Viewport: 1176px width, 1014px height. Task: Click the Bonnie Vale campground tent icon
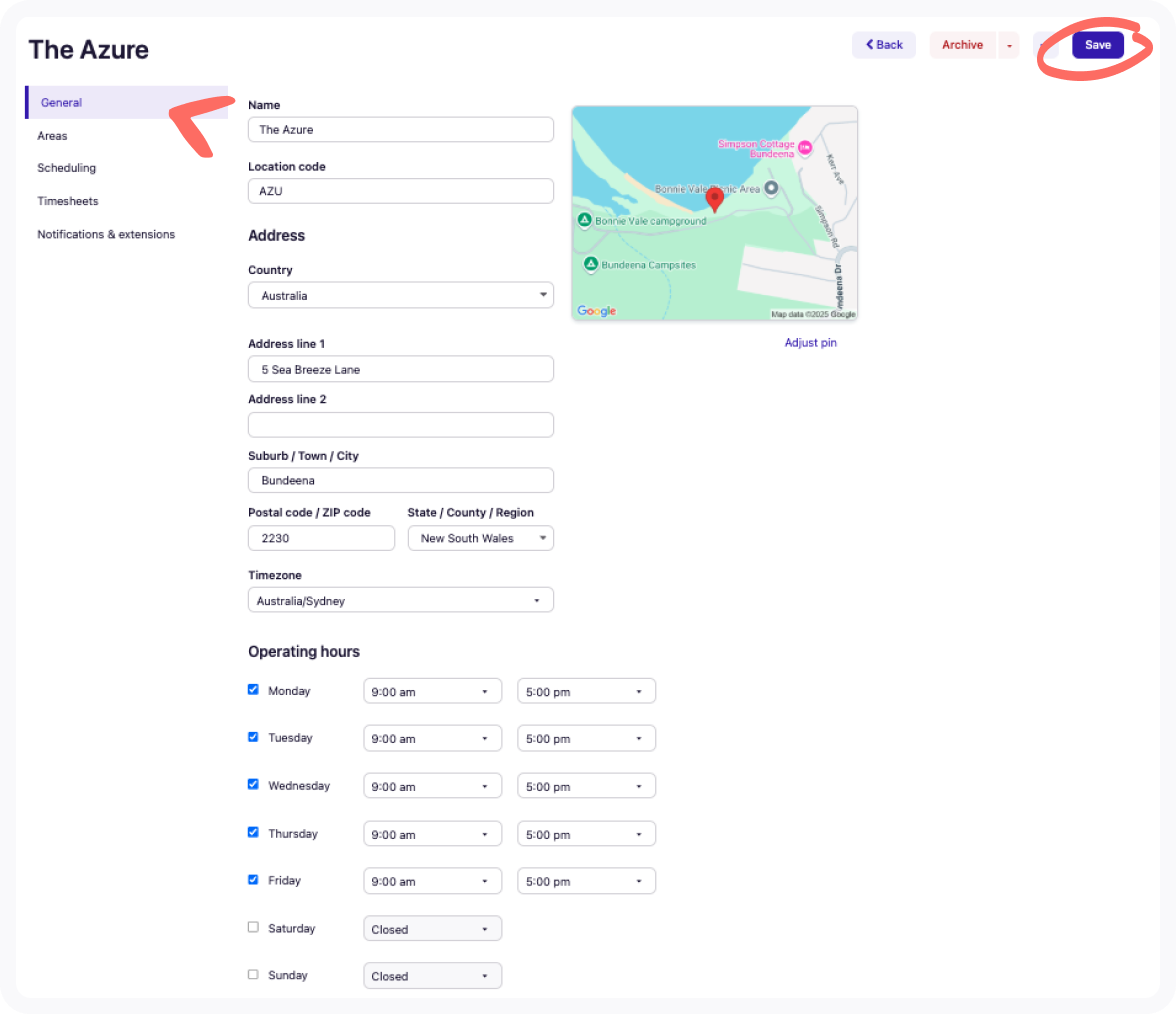pos(584,220)
